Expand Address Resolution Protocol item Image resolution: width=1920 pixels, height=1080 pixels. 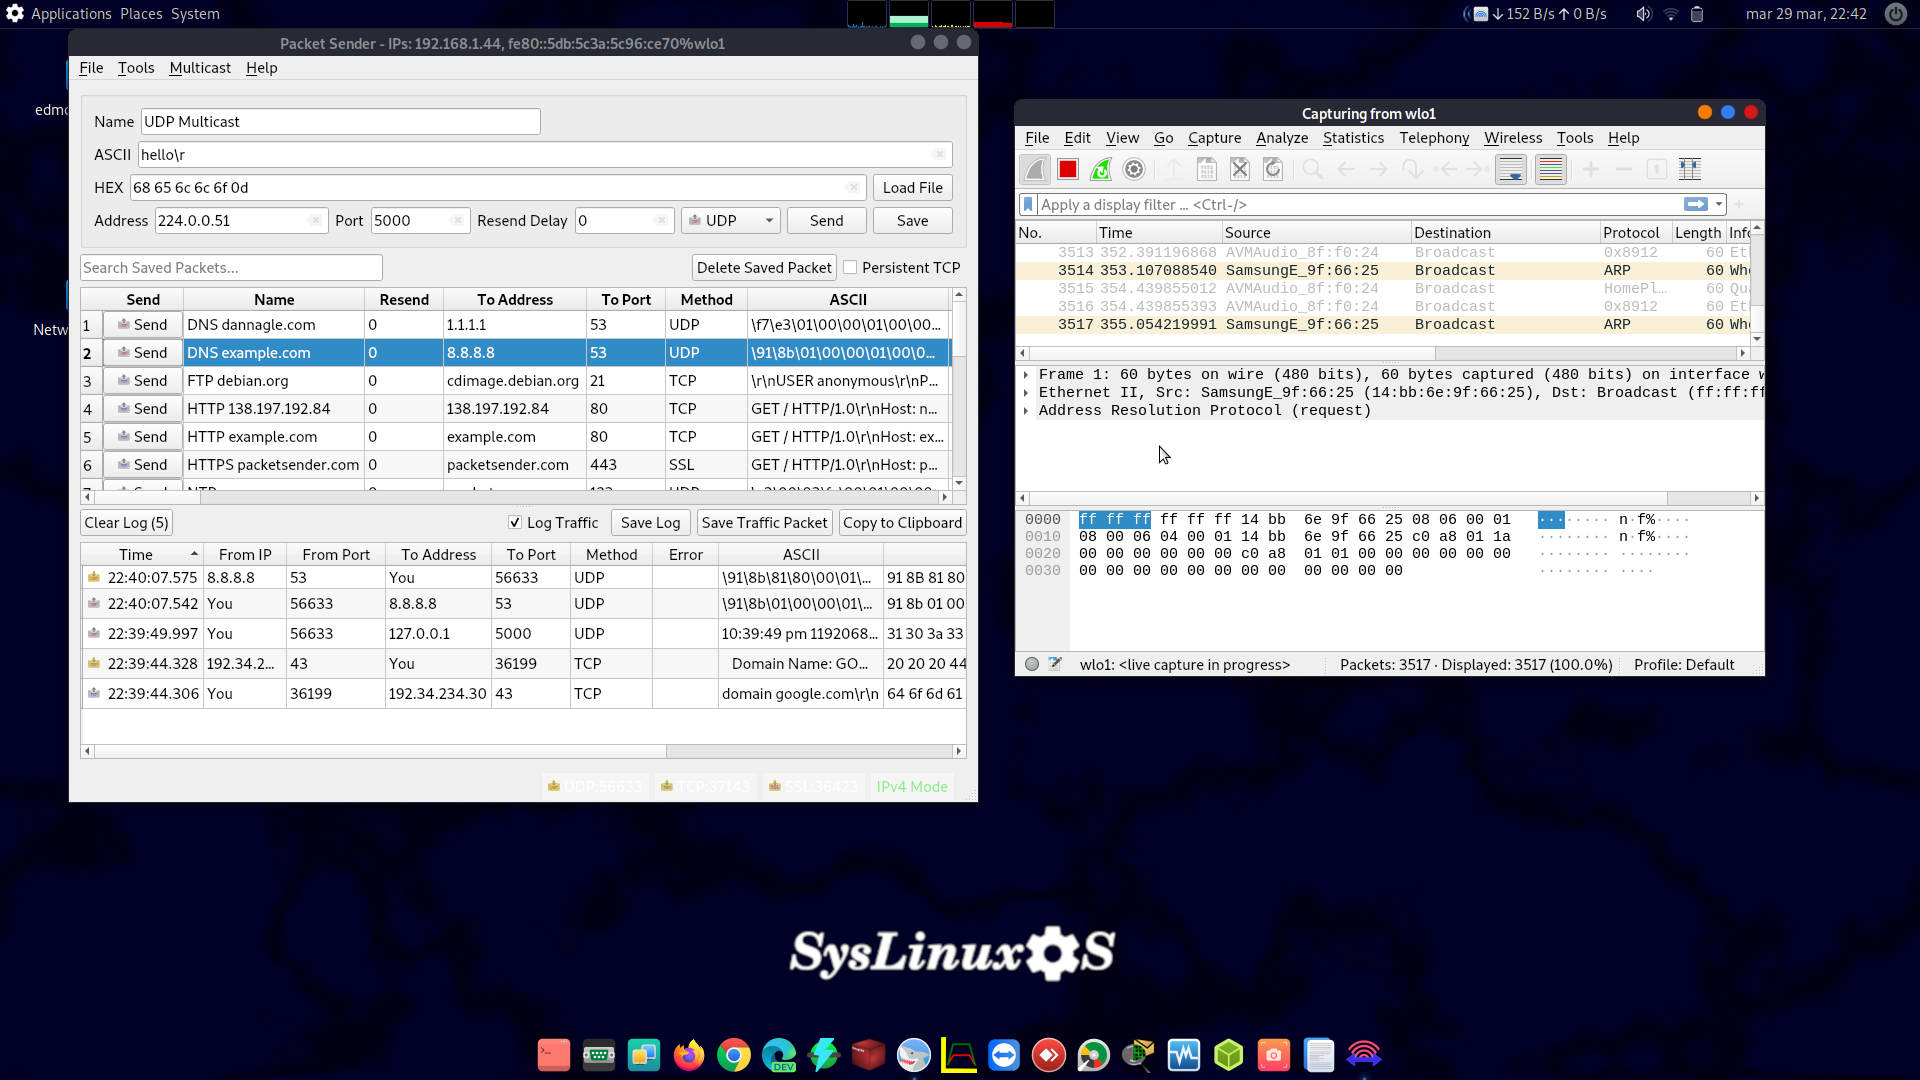click(1026, 411)
